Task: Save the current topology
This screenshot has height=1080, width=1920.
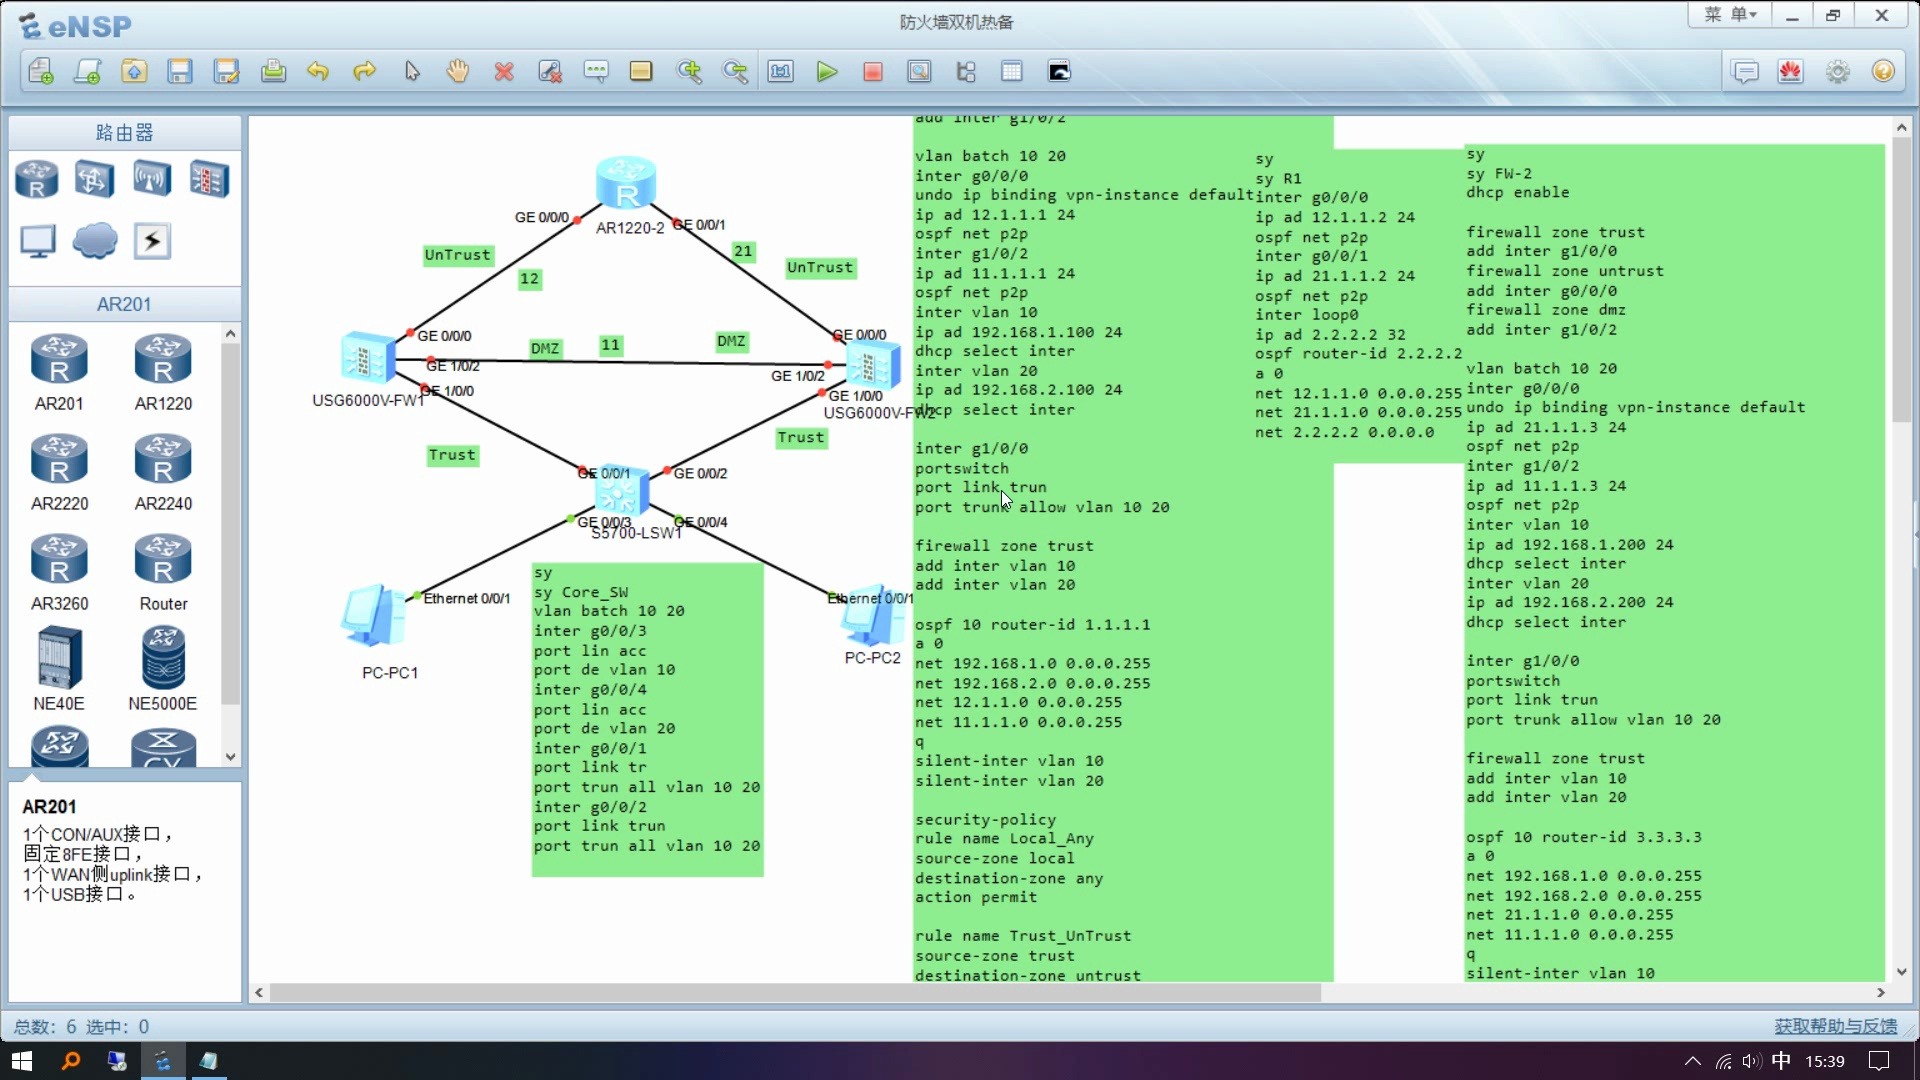Action: pyautogui.click(x=180, y=71)
